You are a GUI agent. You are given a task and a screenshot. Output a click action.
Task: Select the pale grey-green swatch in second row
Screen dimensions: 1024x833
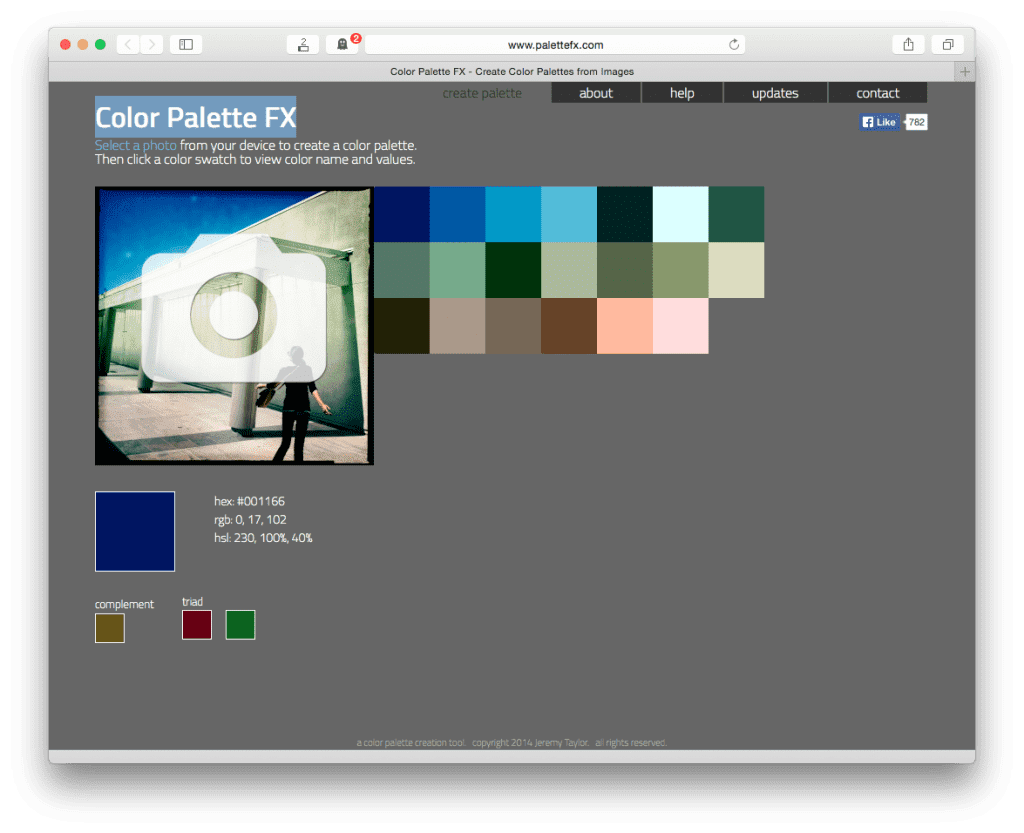pos(569,270)
